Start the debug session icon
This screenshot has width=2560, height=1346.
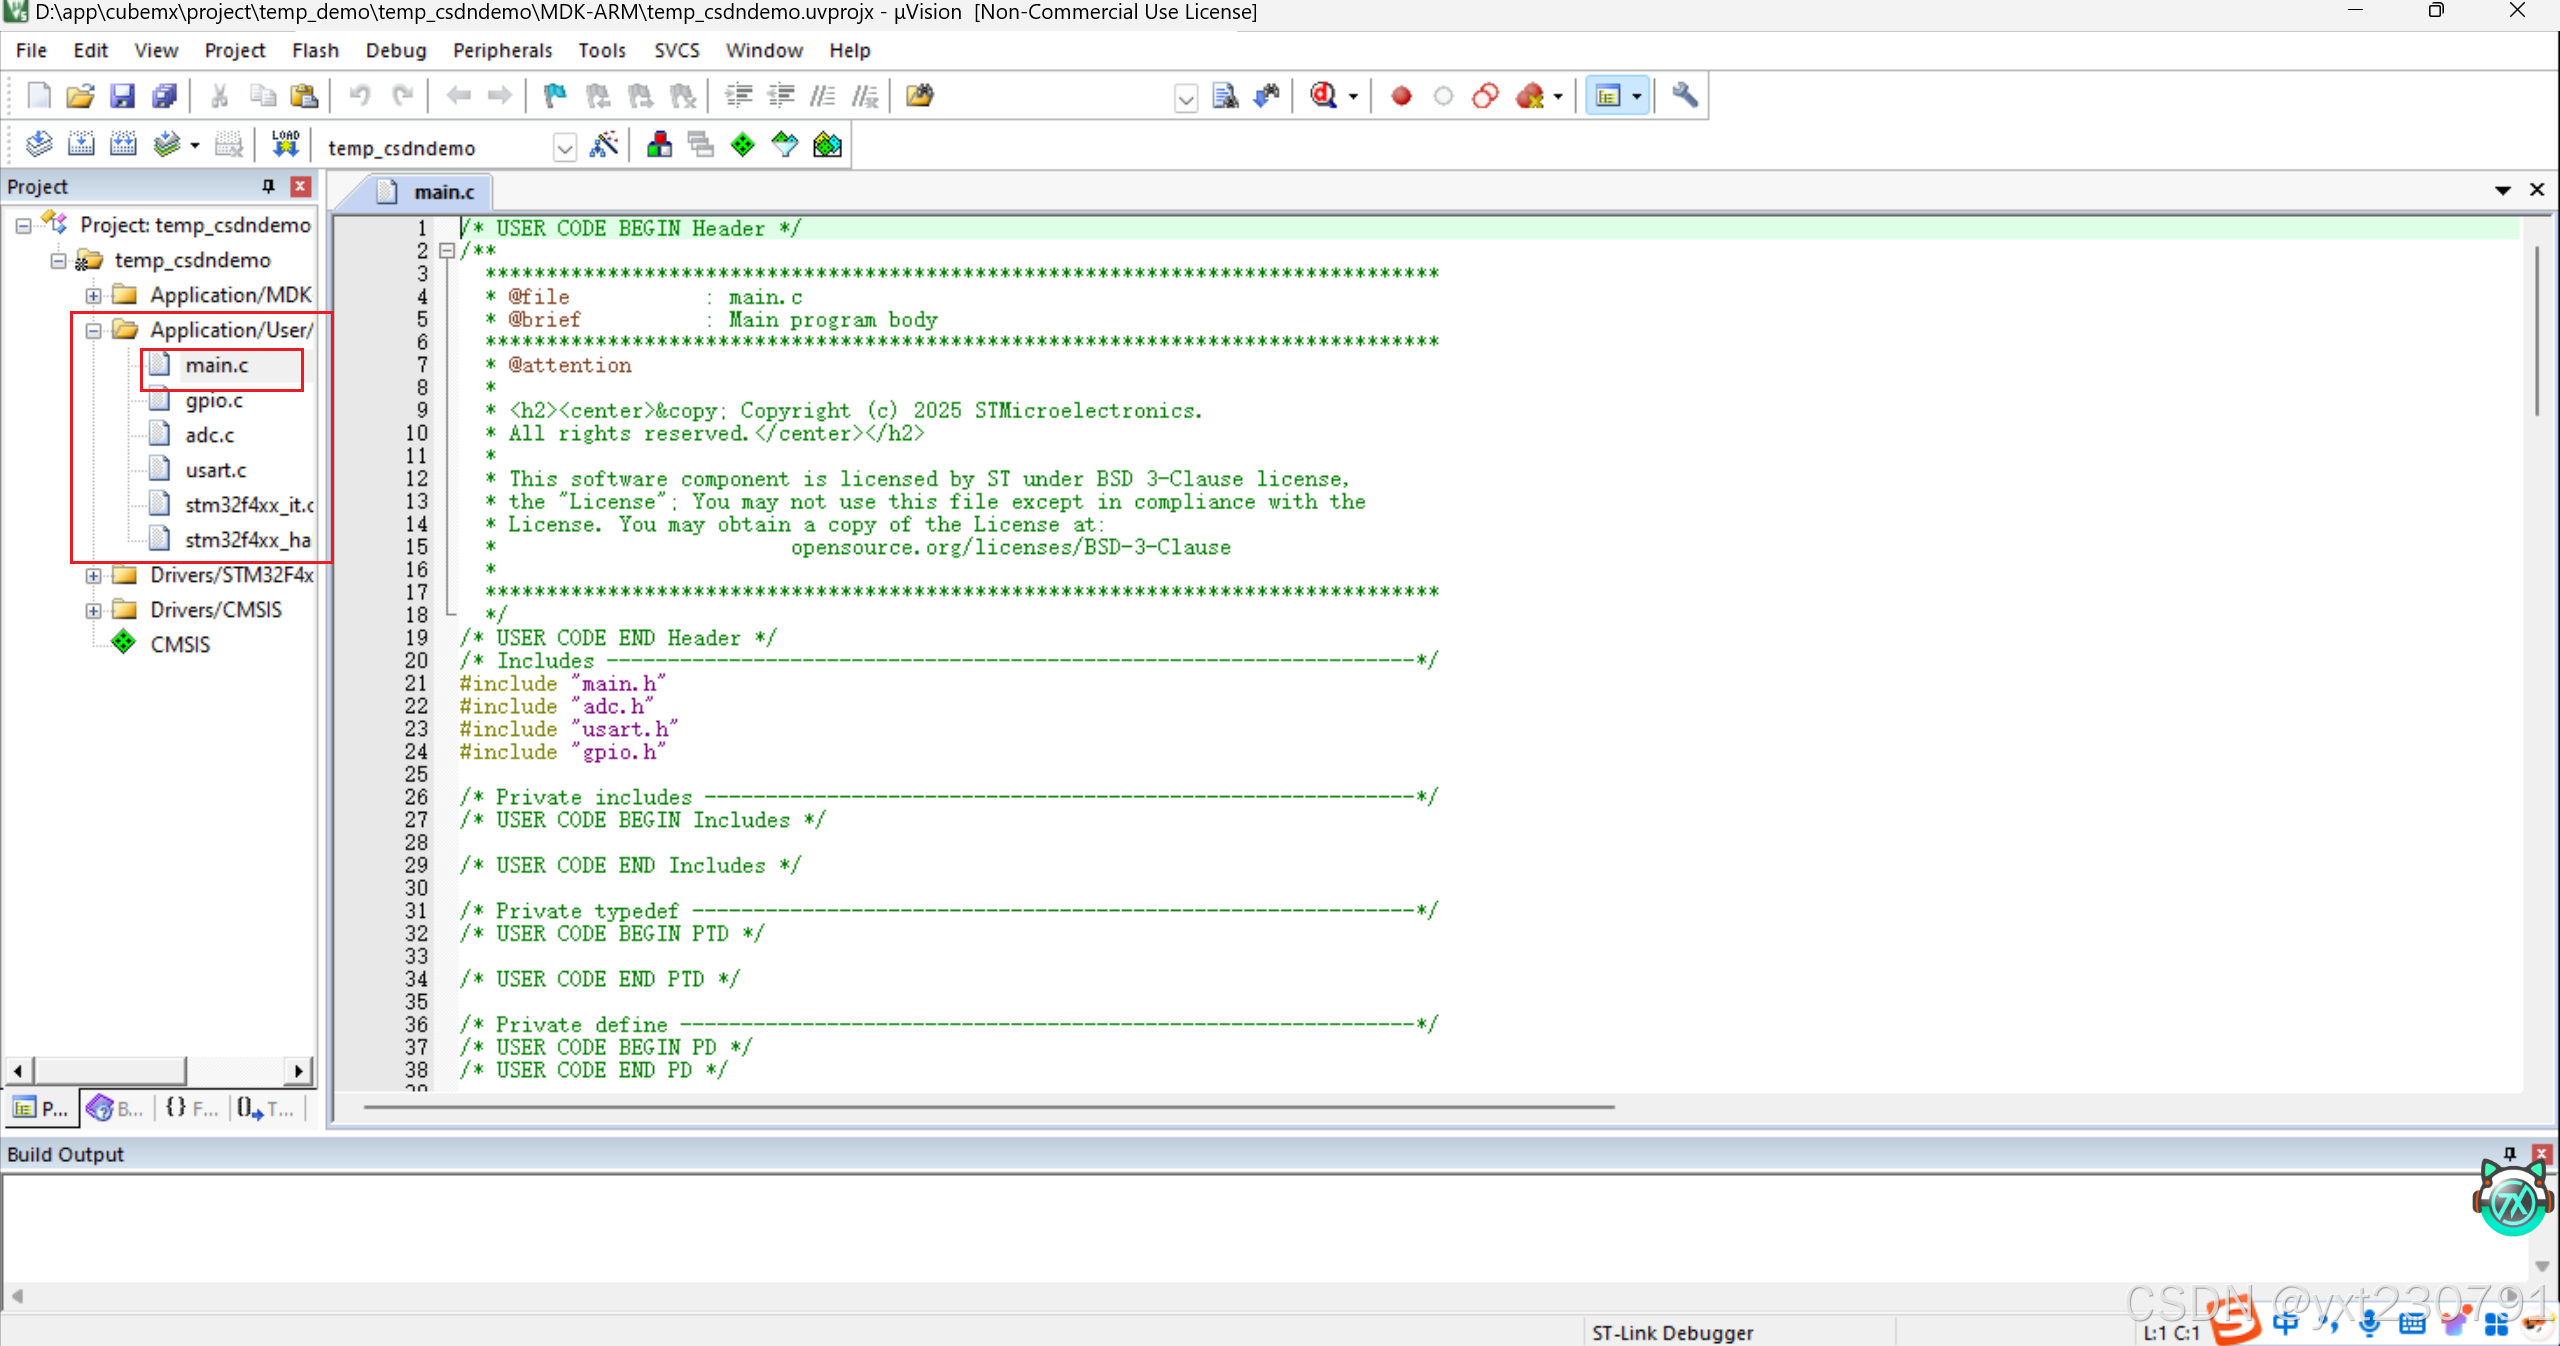click(x=1324, y=96)
